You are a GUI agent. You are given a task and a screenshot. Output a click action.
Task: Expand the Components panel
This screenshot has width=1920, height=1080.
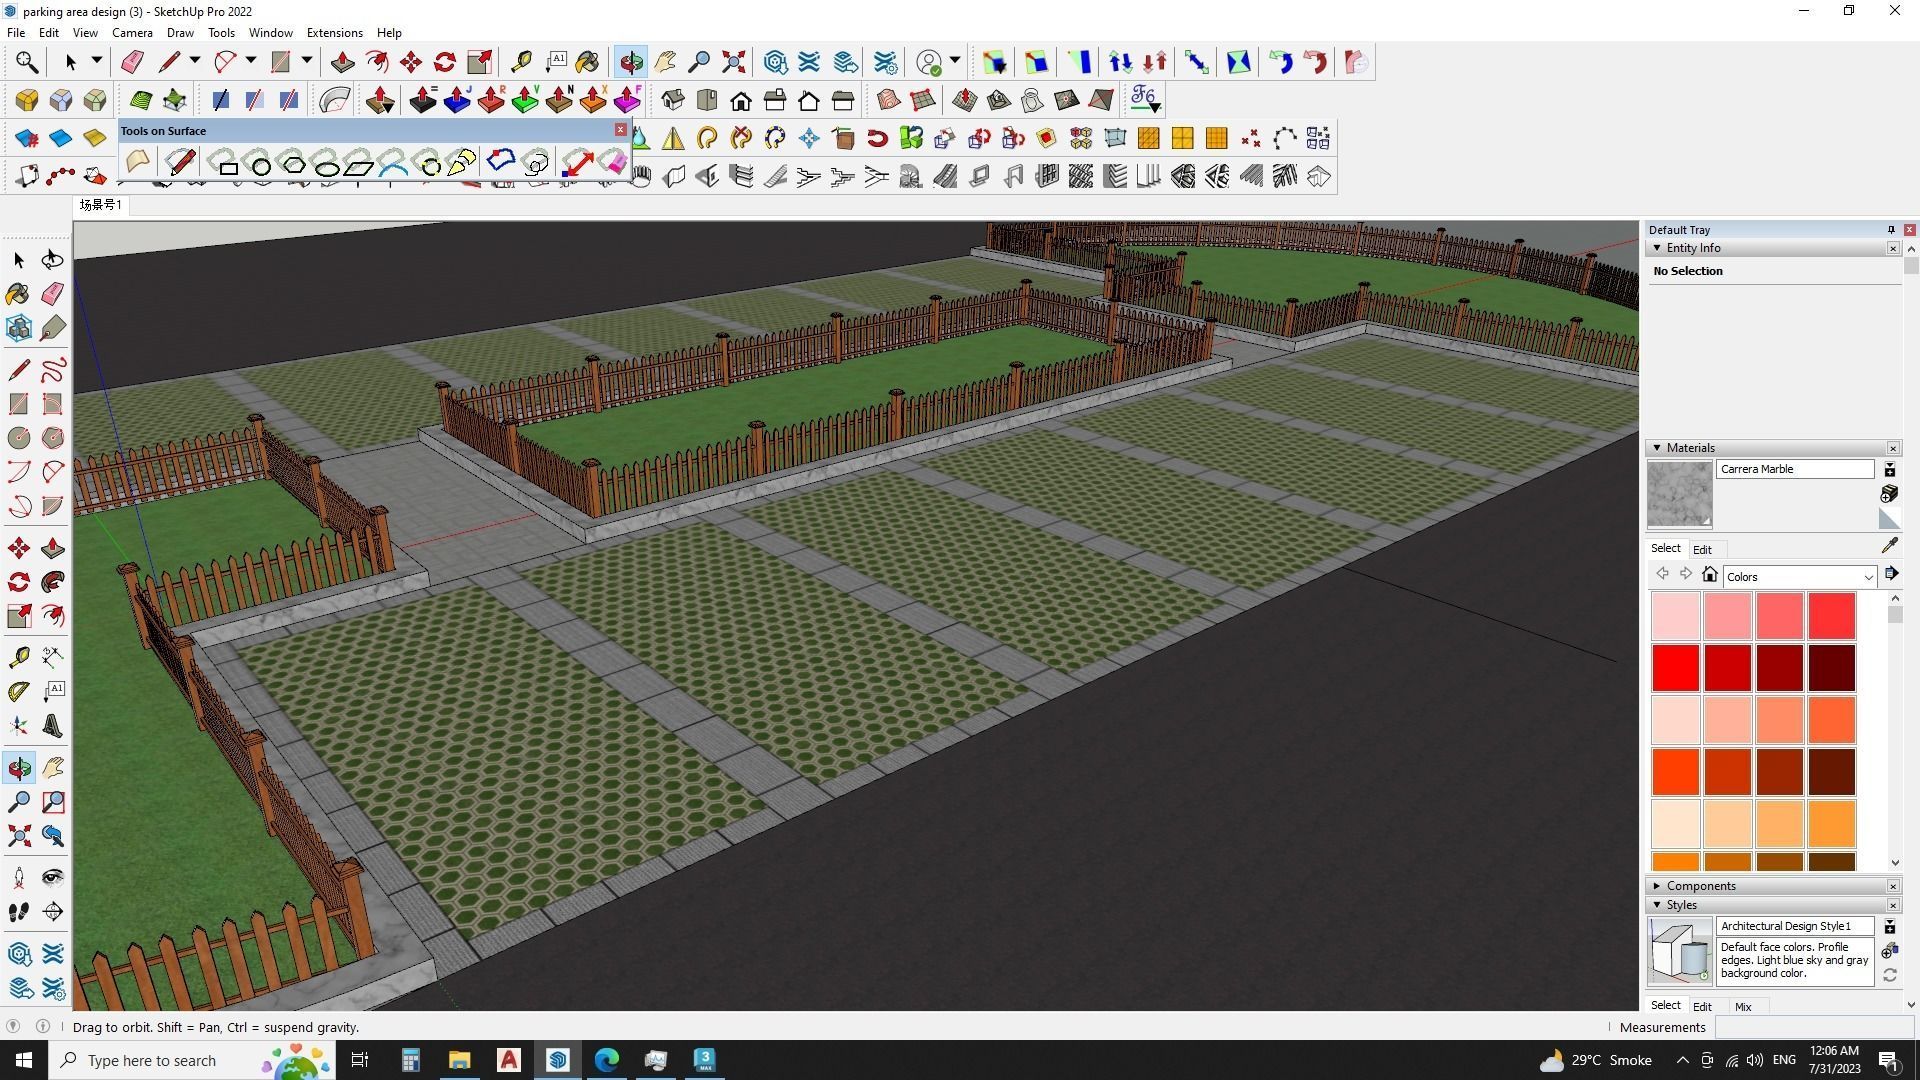[1656, 885]
